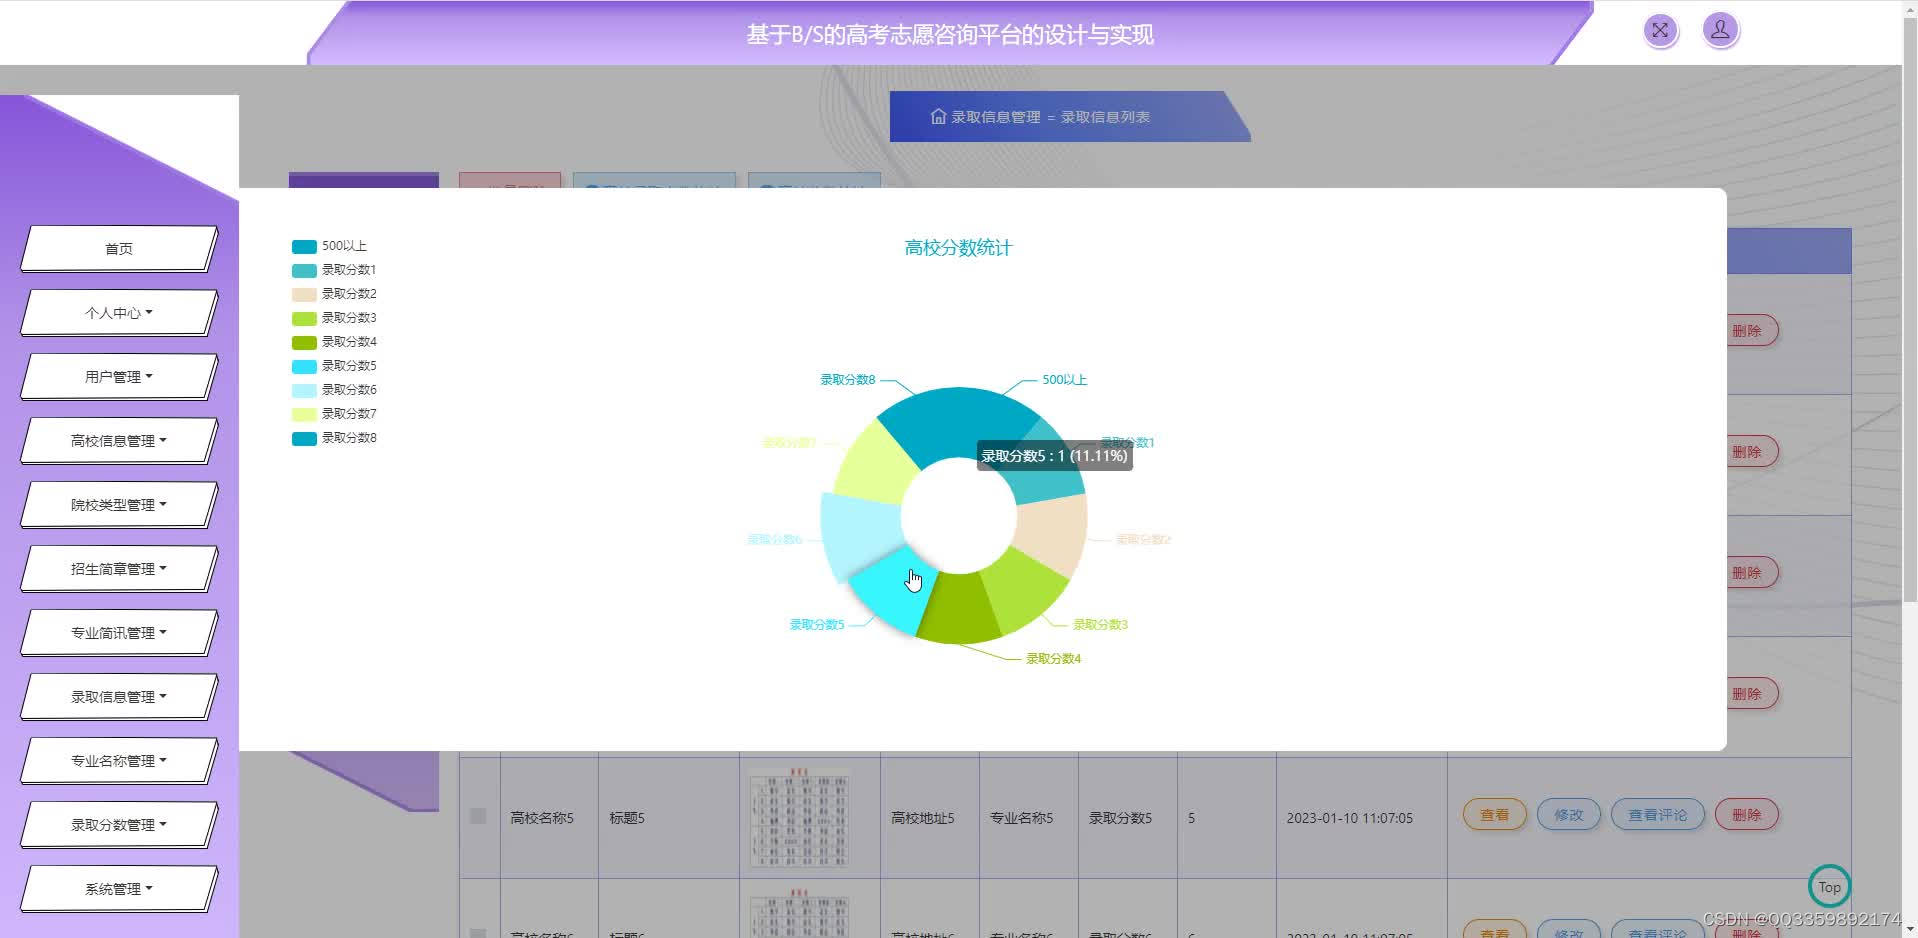This screenshot has width=1918, height=938.
Task: Click the 录取信息管理 breadcrumb text
Action: pos(996,117)
